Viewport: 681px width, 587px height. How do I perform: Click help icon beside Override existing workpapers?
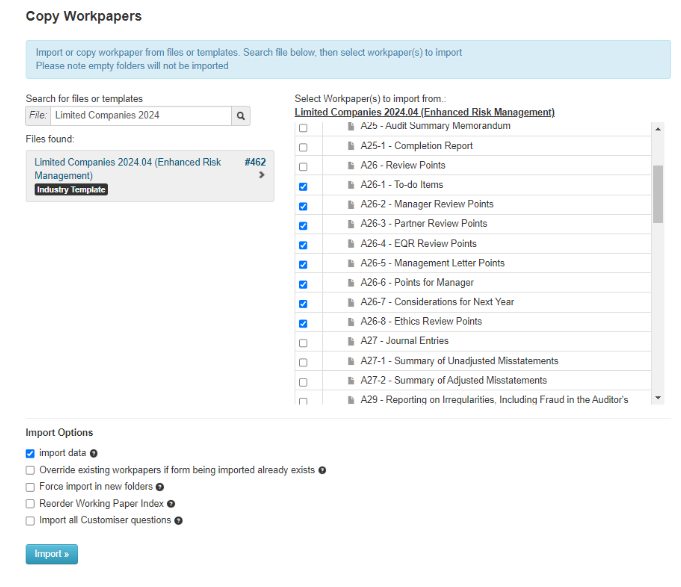[x=322, y=470]
